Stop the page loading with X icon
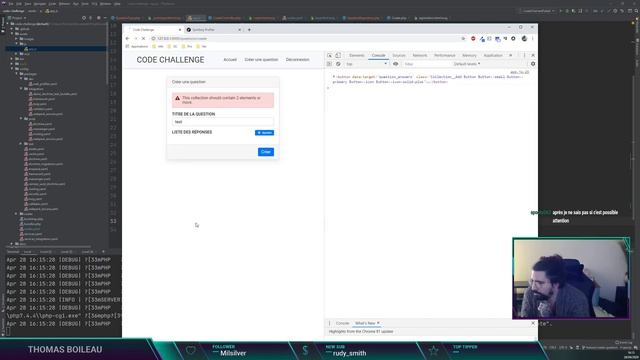 point(143,38)
